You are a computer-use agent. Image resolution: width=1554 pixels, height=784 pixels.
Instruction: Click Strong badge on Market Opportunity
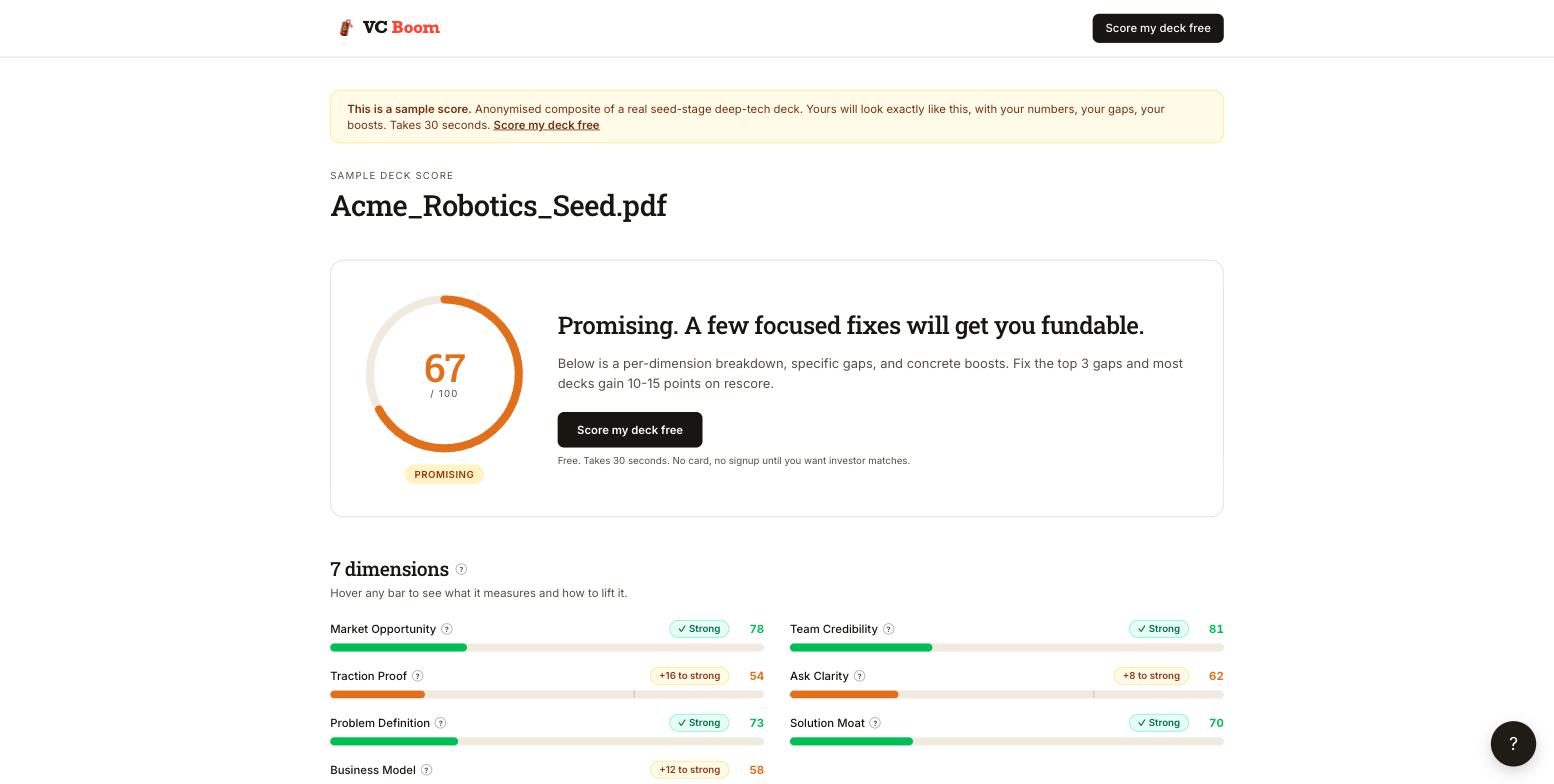pos(699,629)
